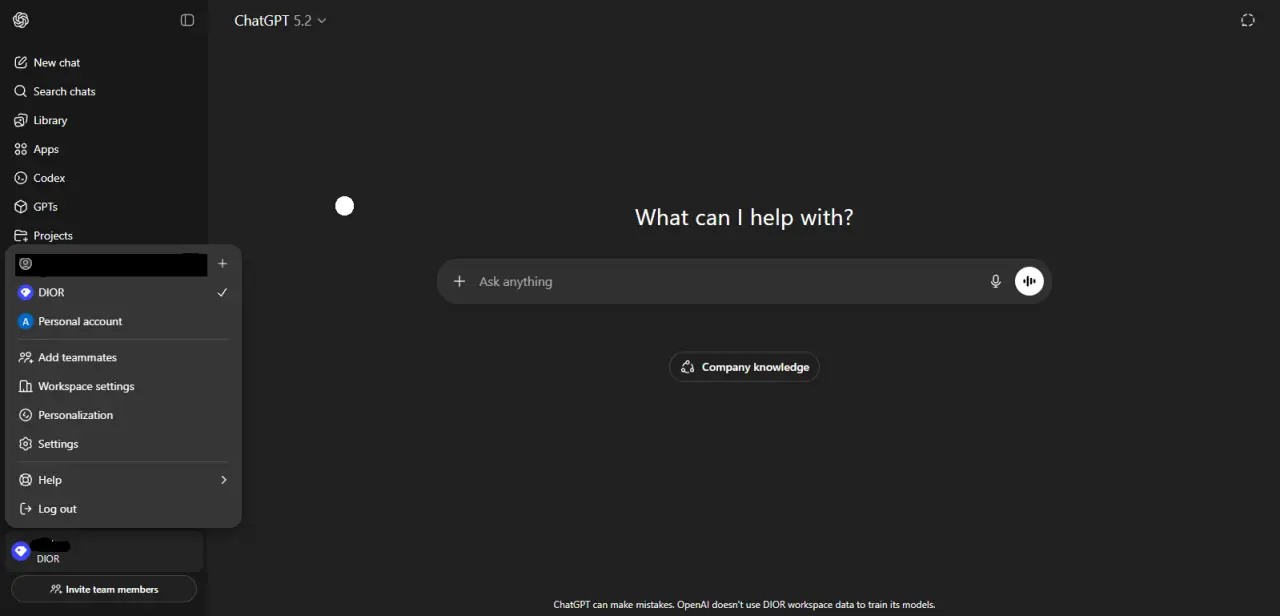Click Invite team members button
This screenshot has height=616, width=1280.
104,590
